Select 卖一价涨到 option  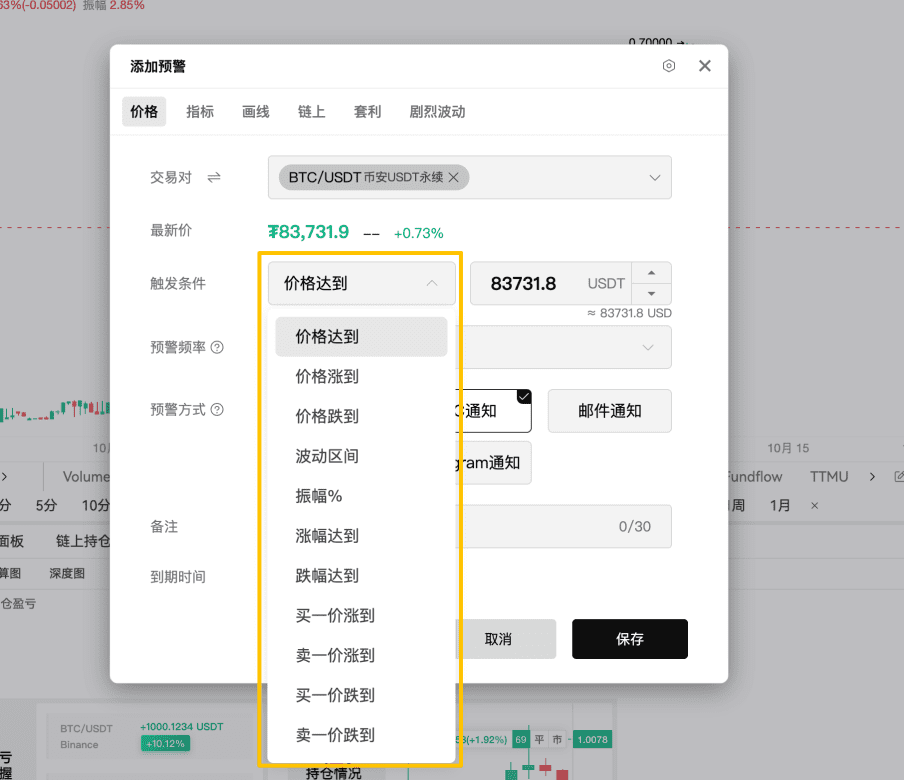click(361, 655)
